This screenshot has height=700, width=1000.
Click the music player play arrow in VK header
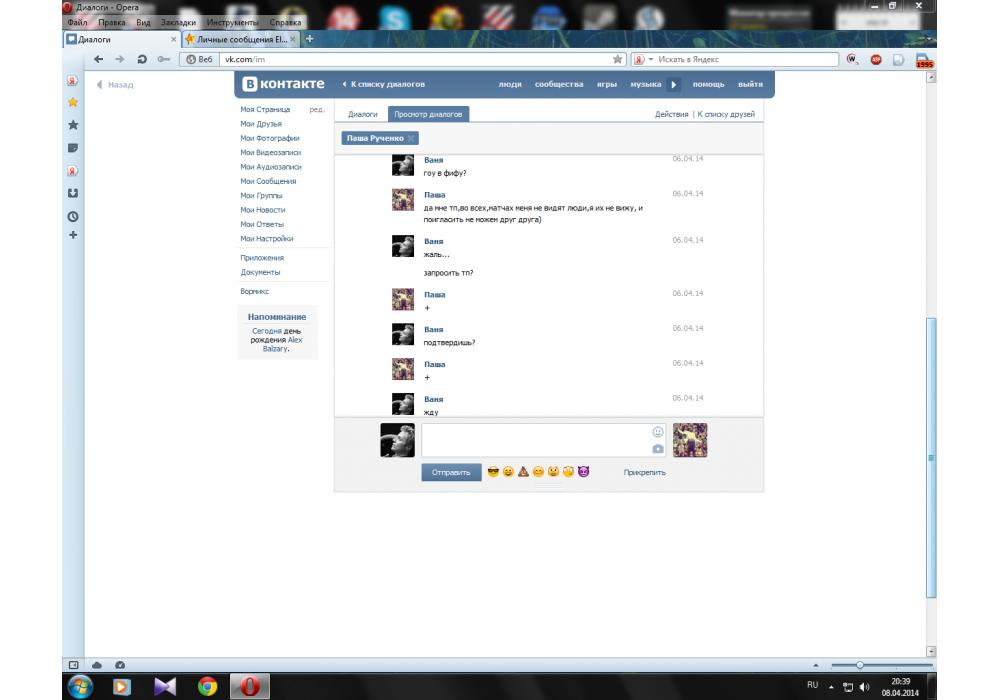674,85
